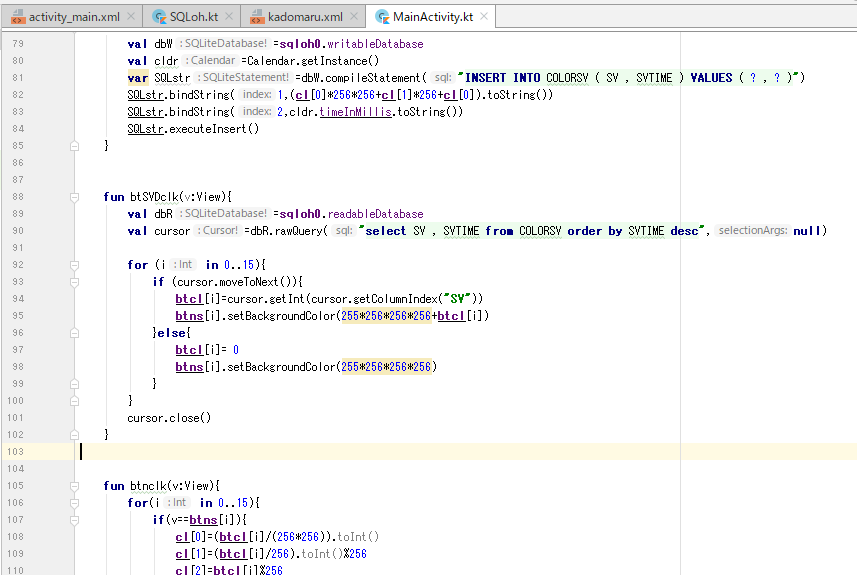
Task: Collapse the btSVDclk function at line 88
Action: pos(74,197)
